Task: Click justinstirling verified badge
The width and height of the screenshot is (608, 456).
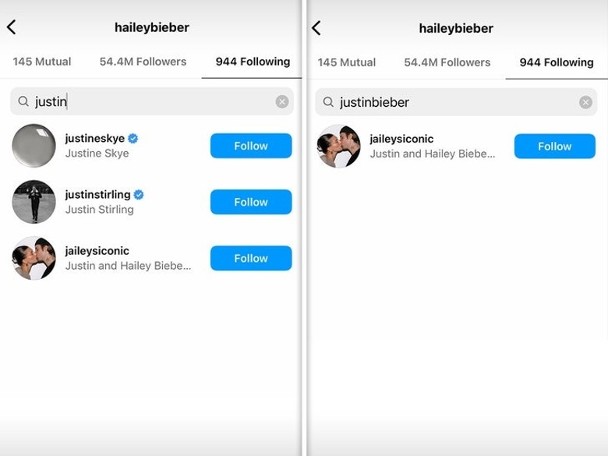Action: 138,194
